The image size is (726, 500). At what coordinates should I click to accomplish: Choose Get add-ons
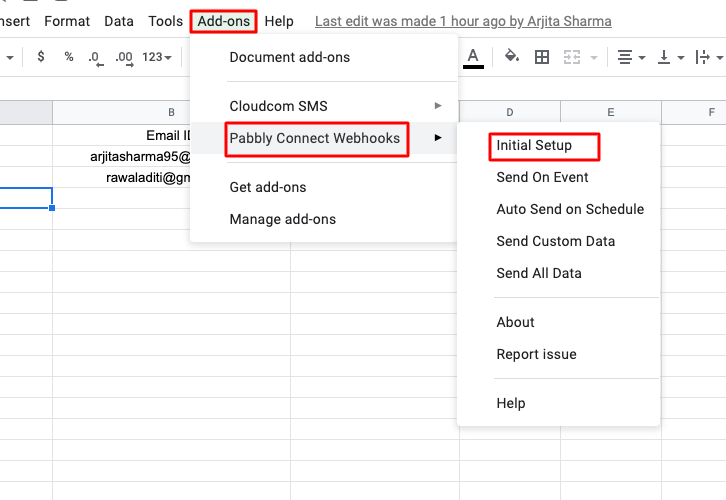[x=324, y=187]
